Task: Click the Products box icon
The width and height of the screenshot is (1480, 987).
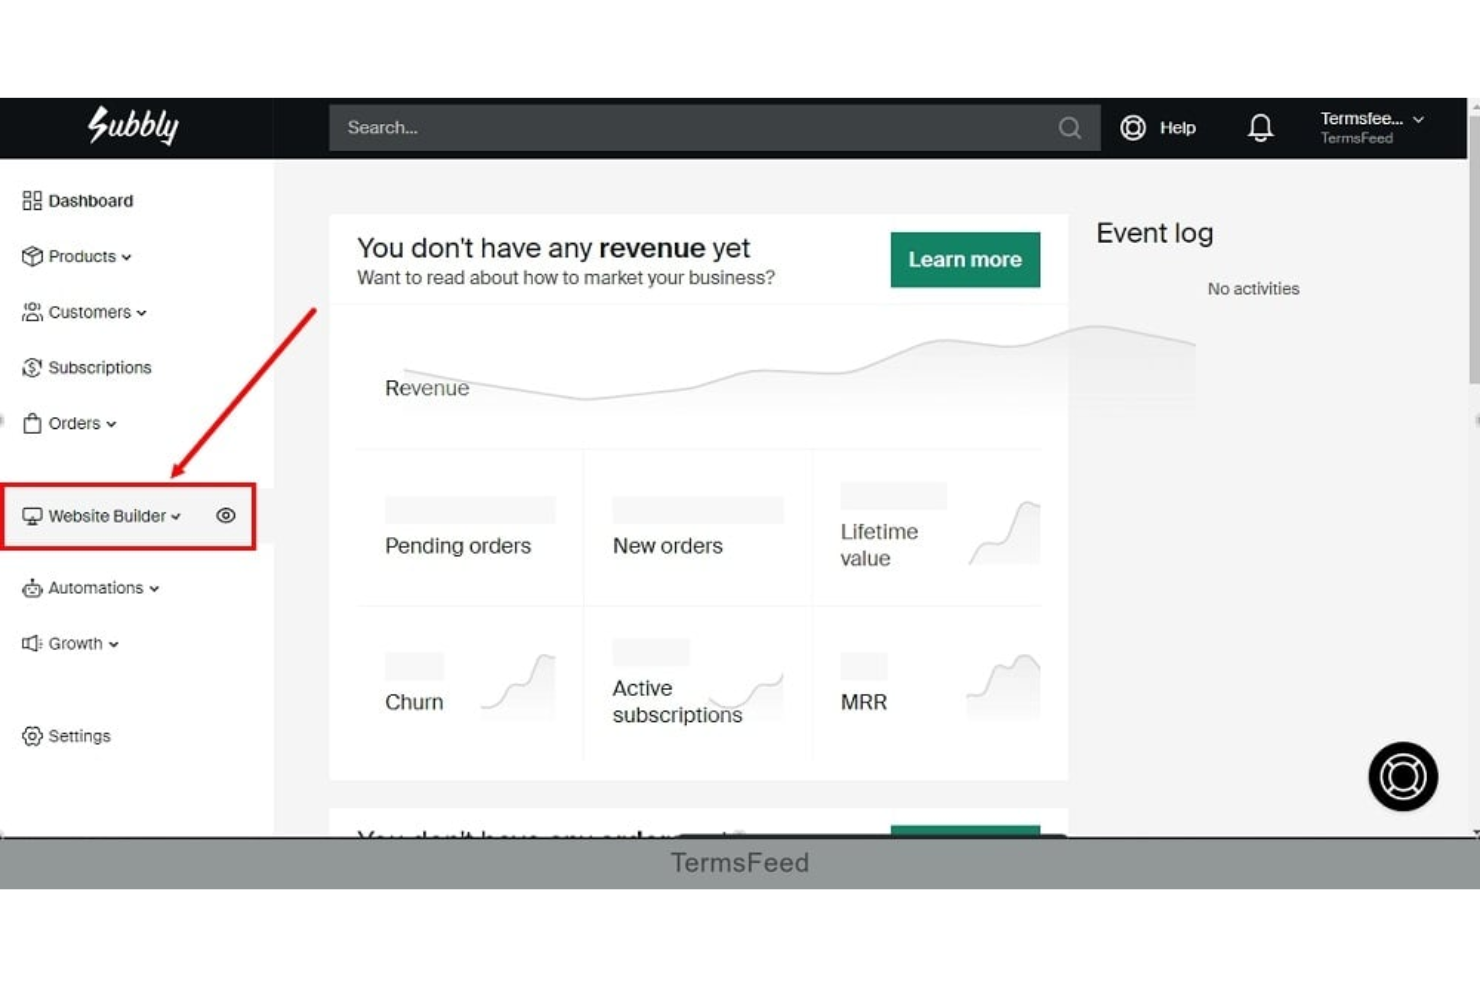Action: click(x=31, y=256)
